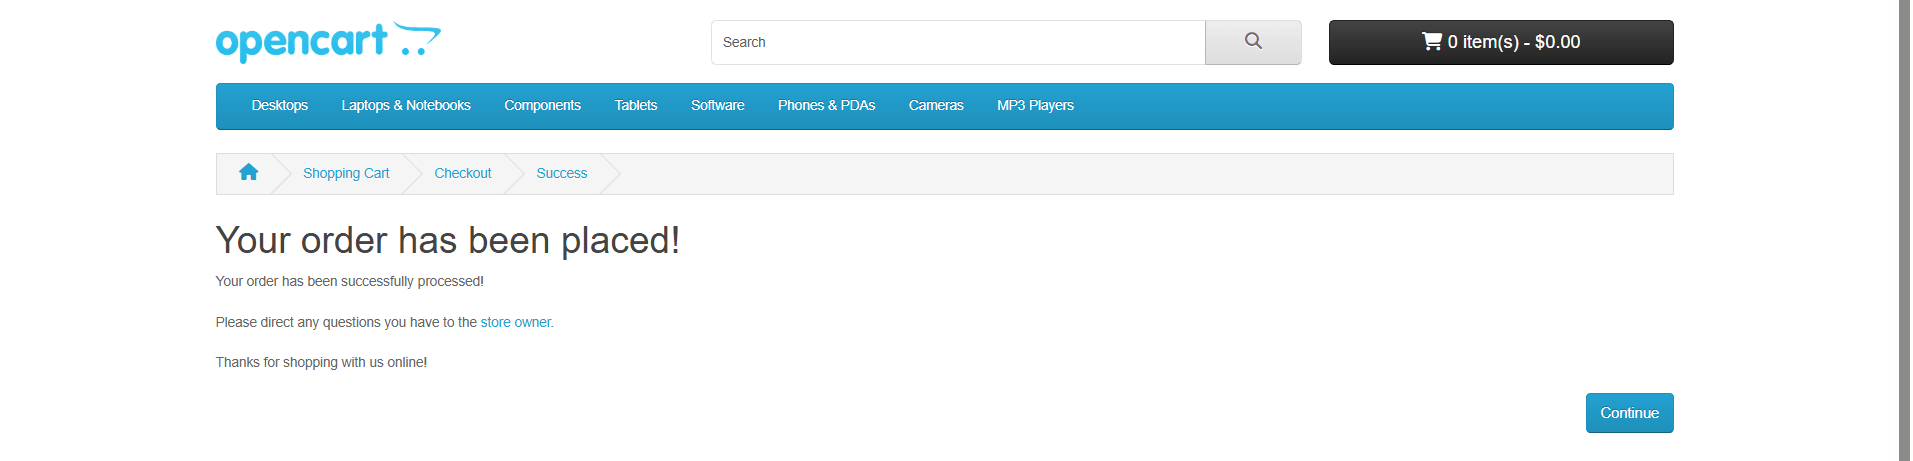1913x461 pixels.
Task: Click the Checkout breadcrumb link
Action: click(x=463, y=174)
